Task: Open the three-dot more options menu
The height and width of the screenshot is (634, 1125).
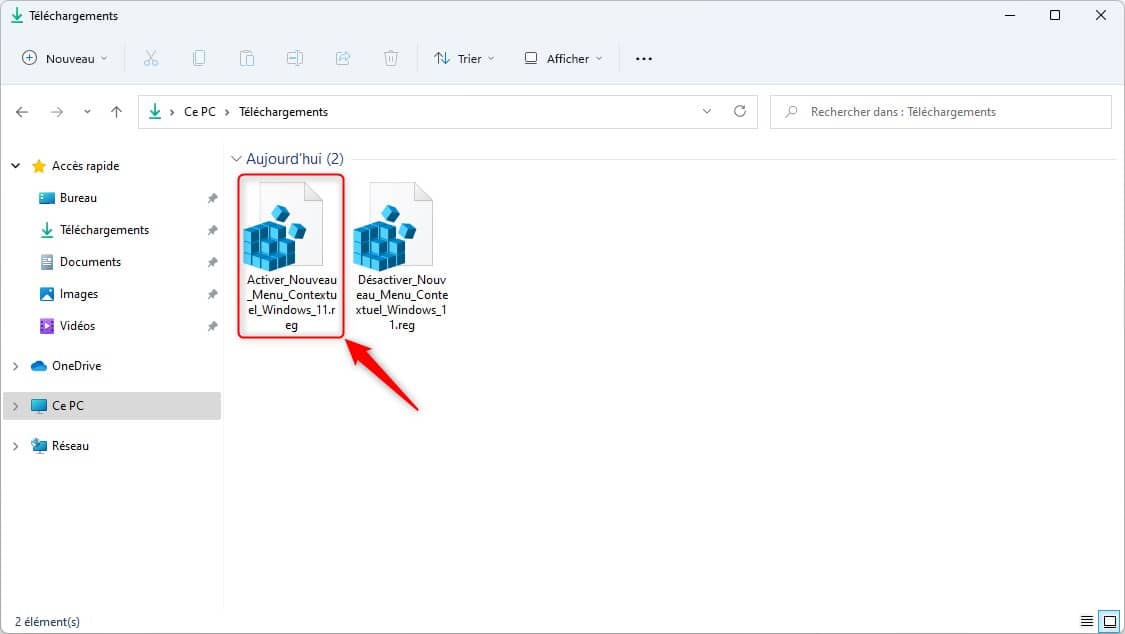Action: click(x=644, y=59)
